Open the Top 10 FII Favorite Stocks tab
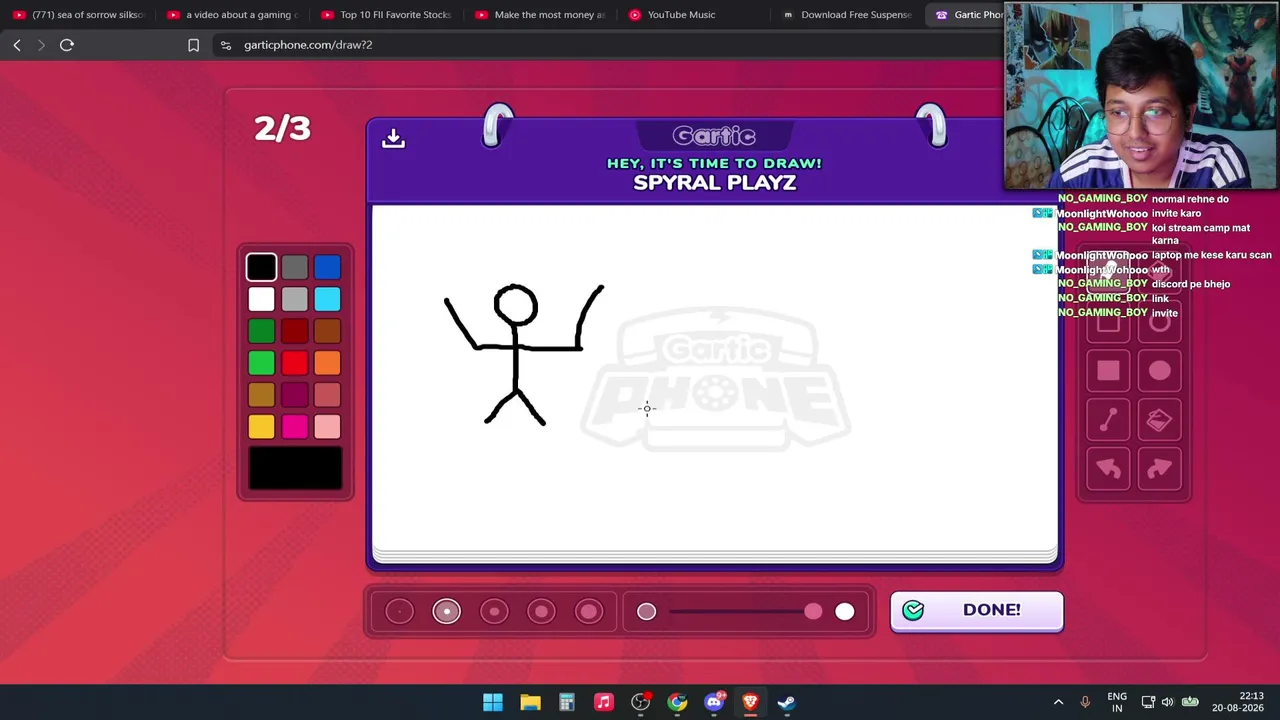1280x720 pixels. (x=388, y=15)
